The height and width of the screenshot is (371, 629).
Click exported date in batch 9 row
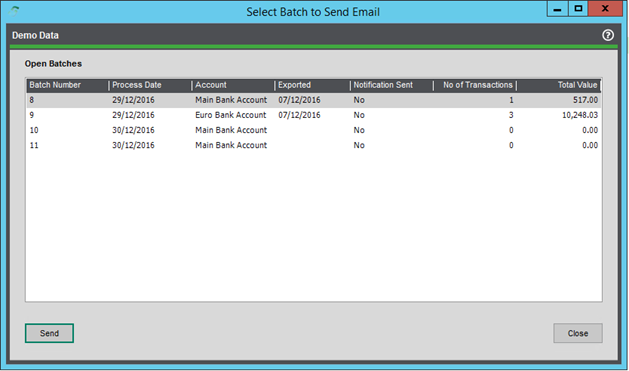299,115
